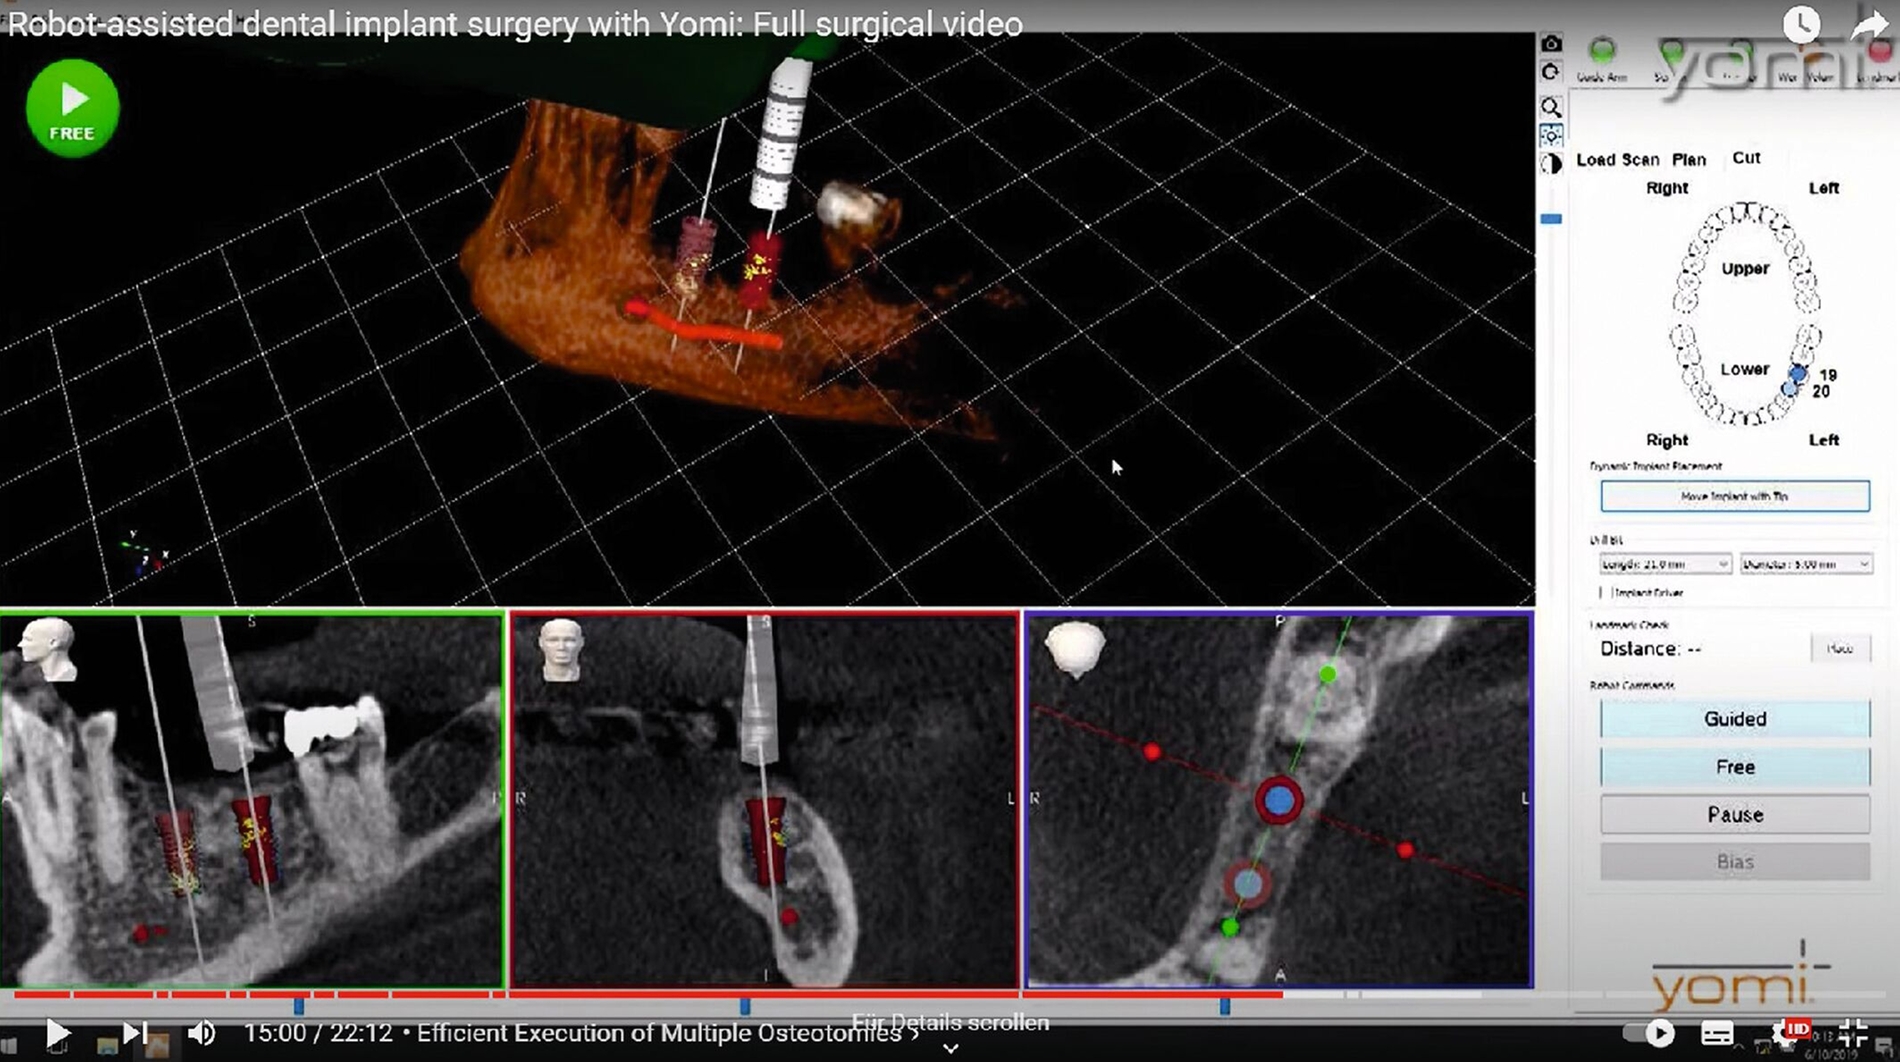Select tooth 20 light-blue marker on dental chart
The image size is (1900, 1062).
click(x=1791, y=389)
